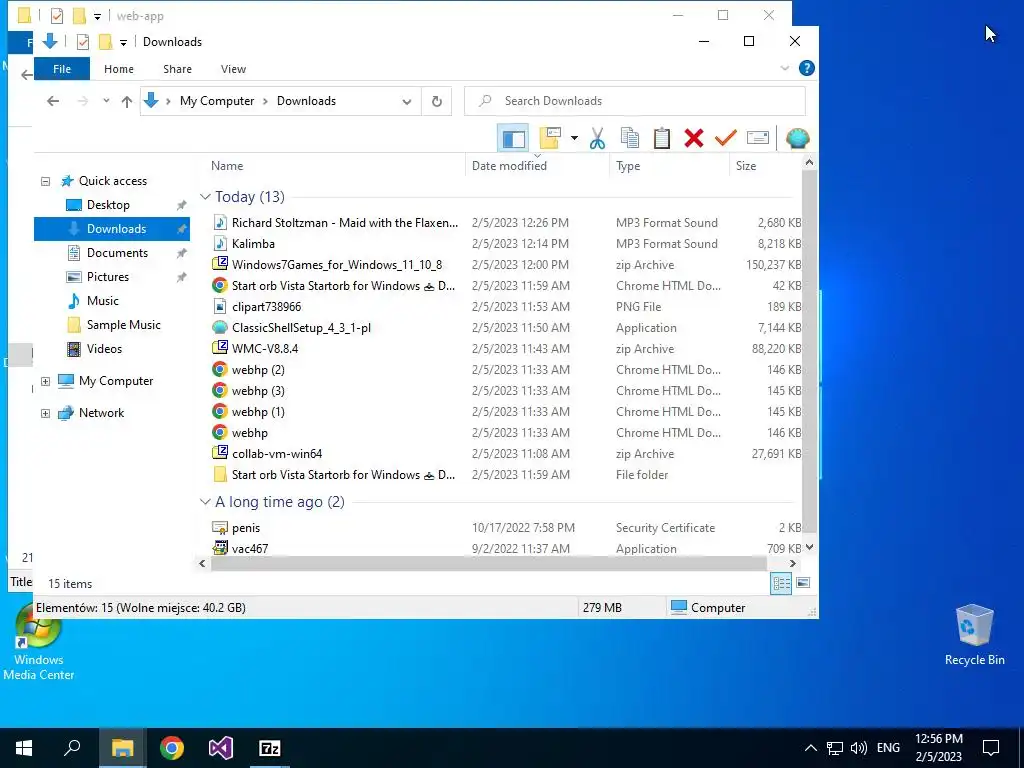This screenshot has width=1024, height=768.
Task: Select WMC-V8.8.4 zip archive
Action: (264, 349)
